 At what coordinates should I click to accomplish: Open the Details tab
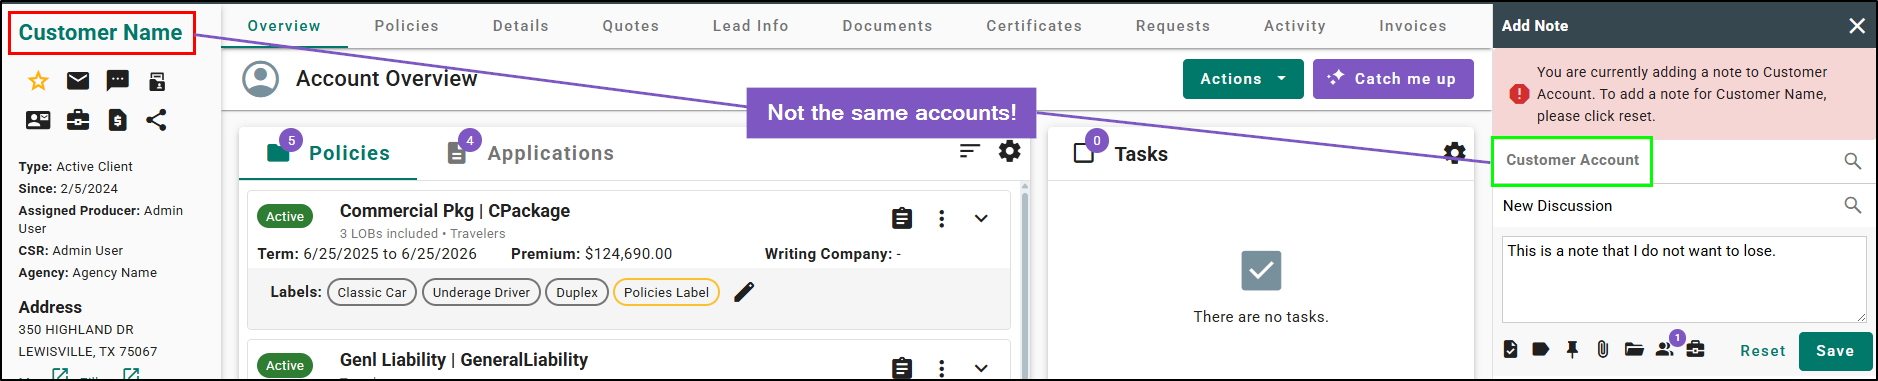tap(520, 26)
